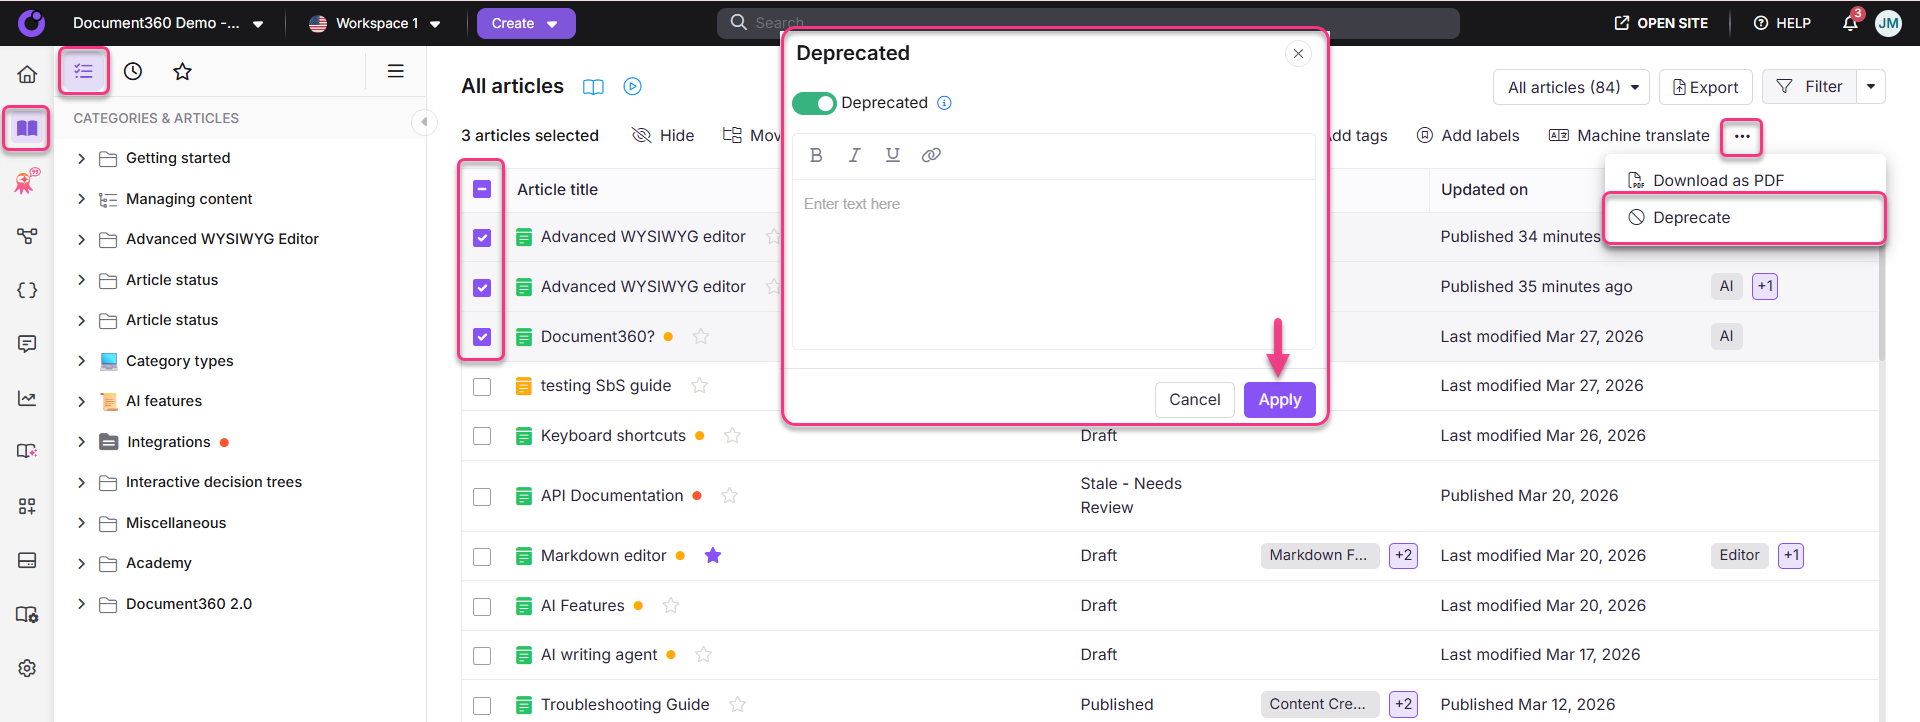This screenshot has height=722, width=1920.
Task: Click the Filter button
Action: click(1810, 87)
